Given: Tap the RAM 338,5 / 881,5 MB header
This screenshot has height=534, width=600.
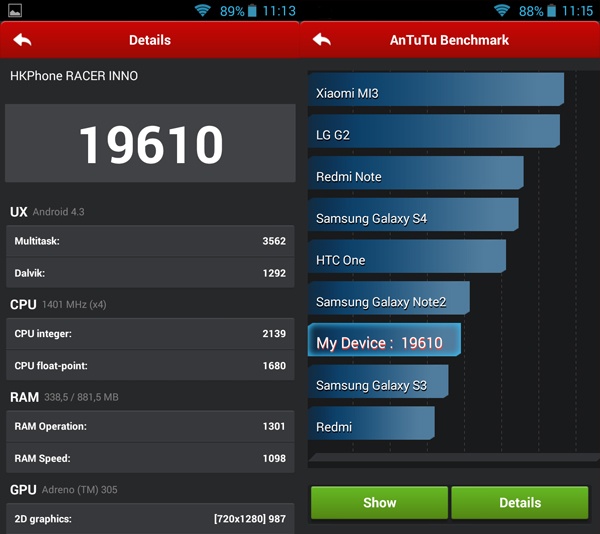Looking at the screenshot, I should 64,397.
